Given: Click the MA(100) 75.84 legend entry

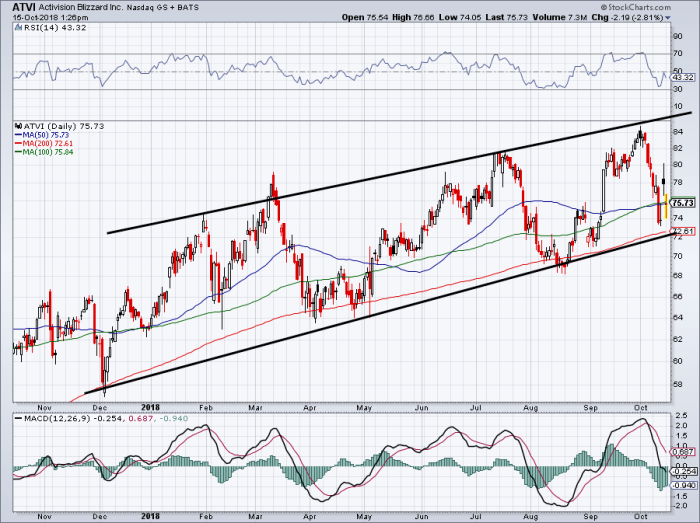Looking at the screenshot, I should (44, 152).
